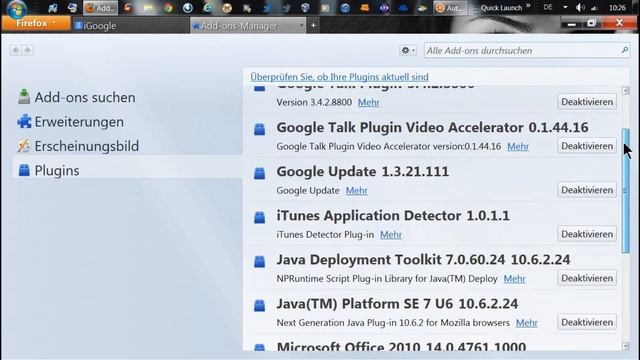640x360 pixels.
Task: Select the Microsoft Office 2010 plugin title
Action: [x=401, y=347]
